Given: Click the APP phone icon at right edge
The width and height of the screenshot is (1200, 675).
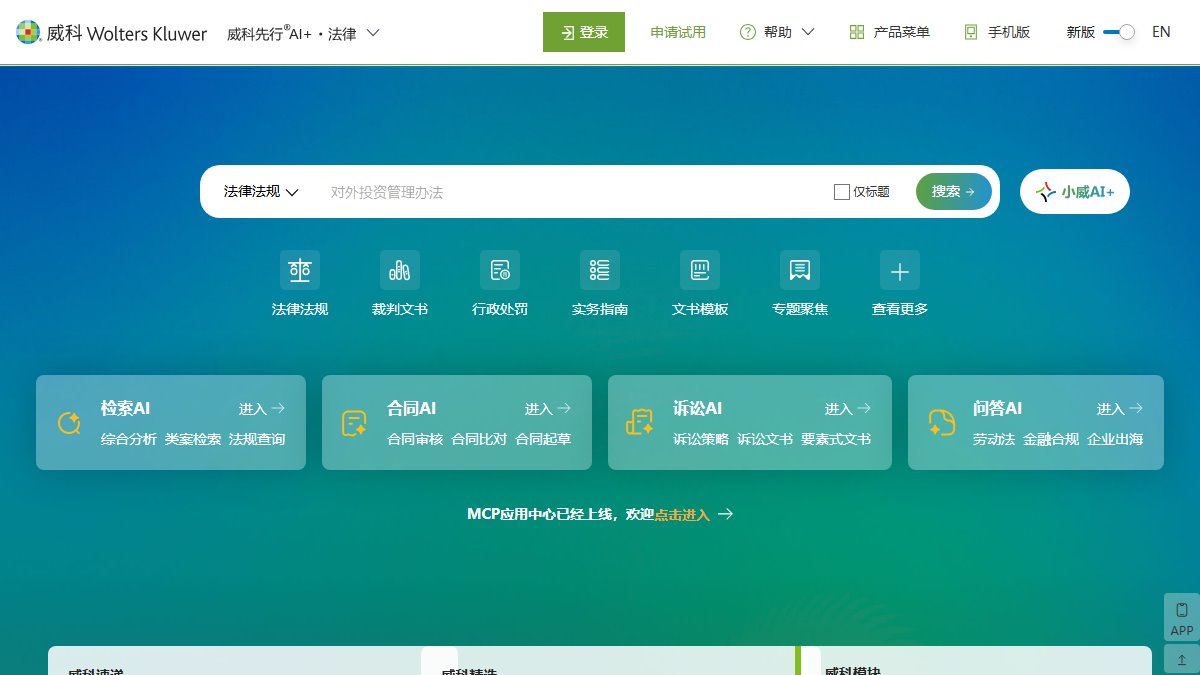Looking at the screenshot, I should 1182,610.
